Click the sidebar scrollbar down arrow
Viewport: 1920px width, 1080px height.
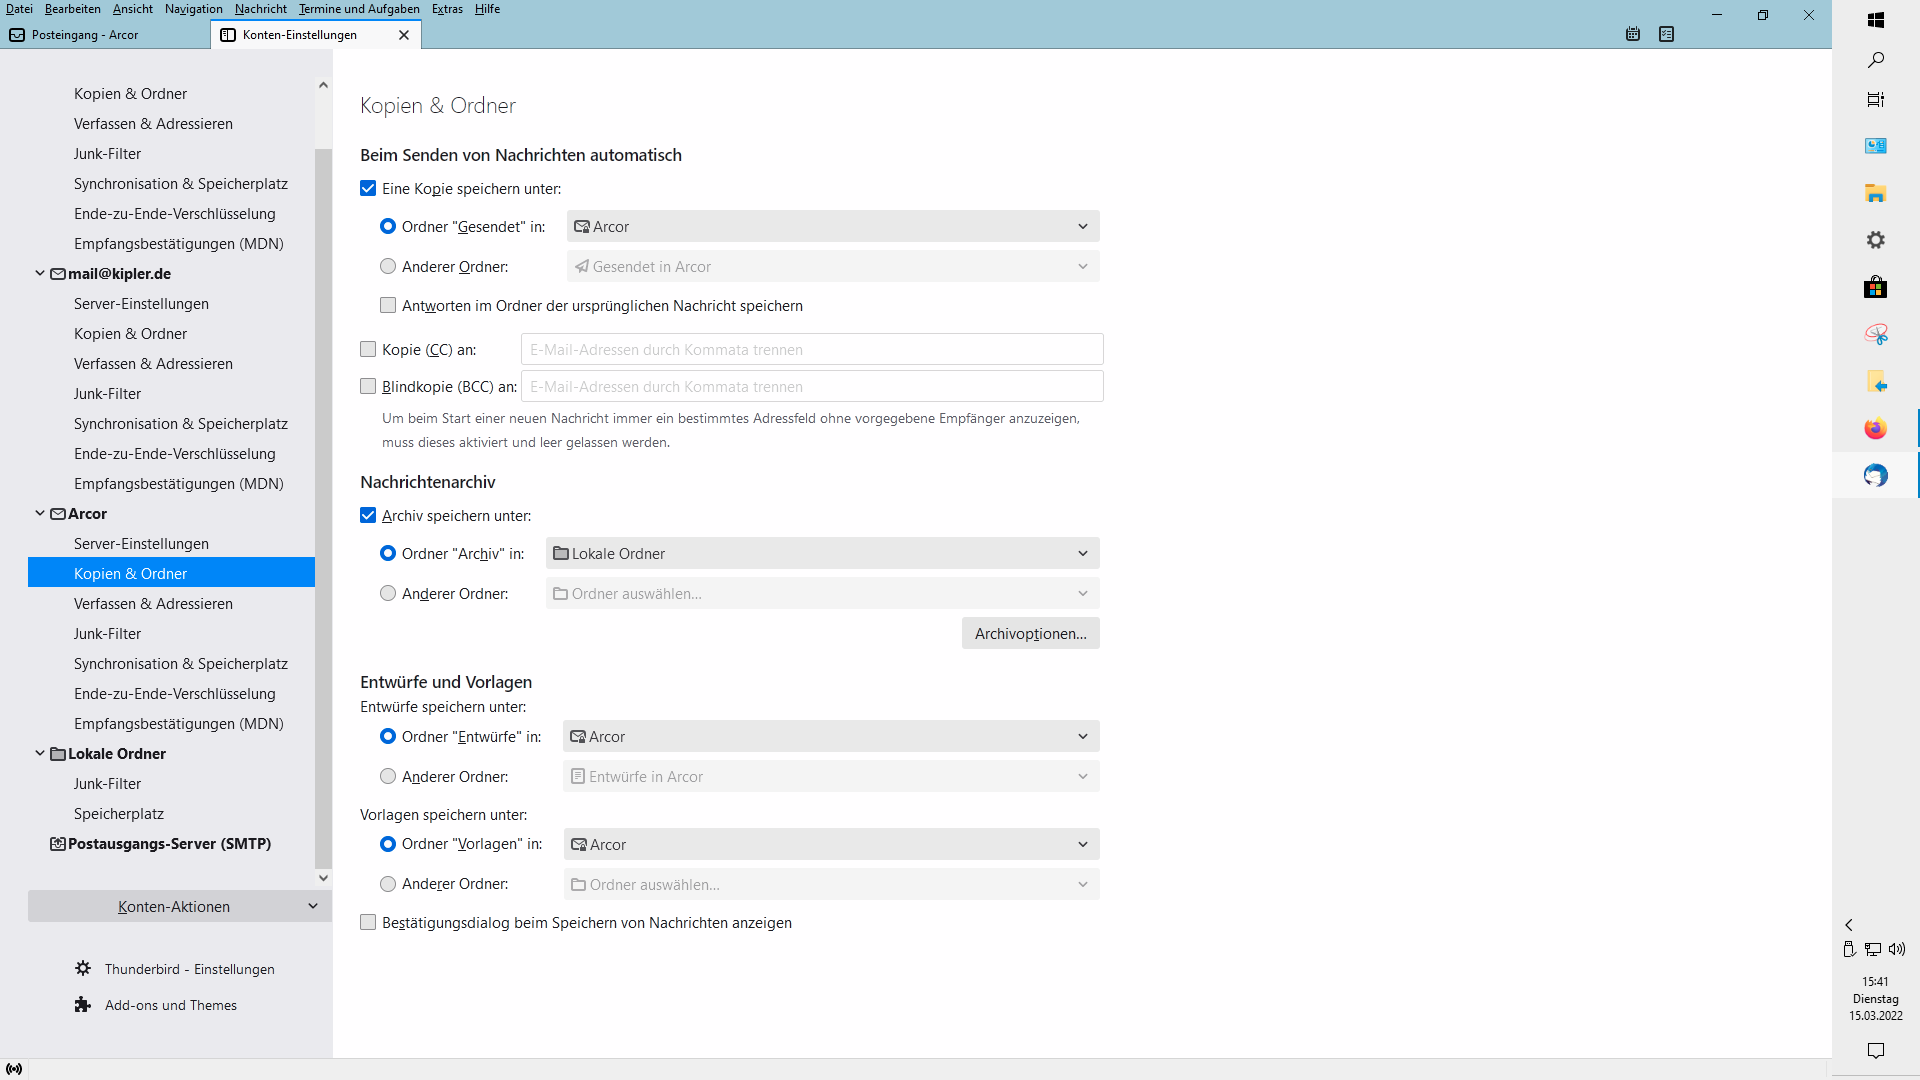pyautogui.click(x=323, y=878)
